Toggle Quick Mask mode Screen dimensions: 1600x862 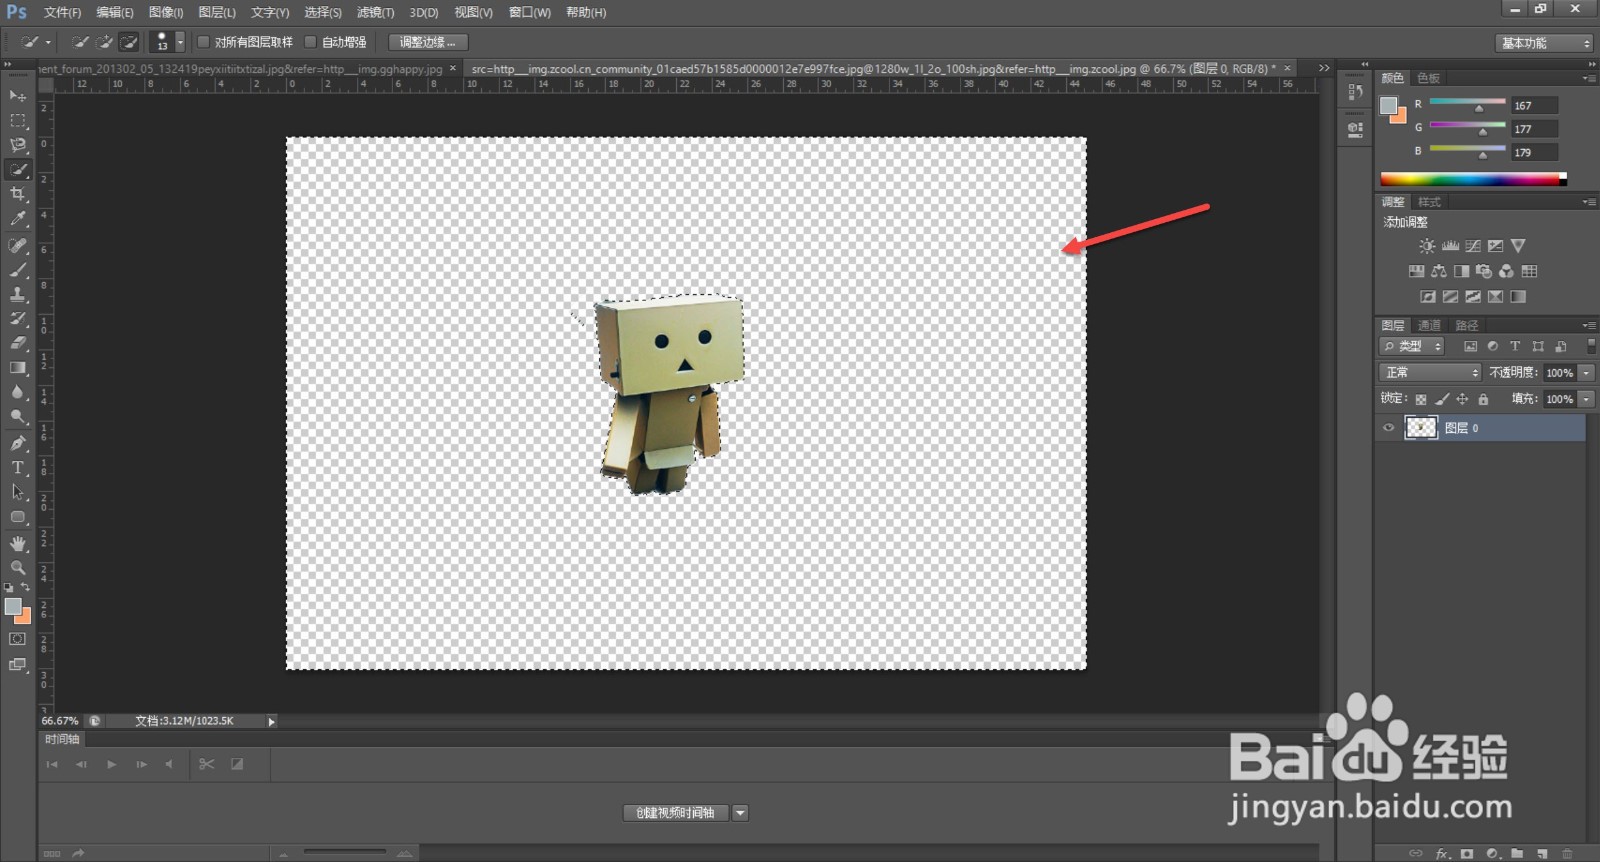click(x=18, y=639)
